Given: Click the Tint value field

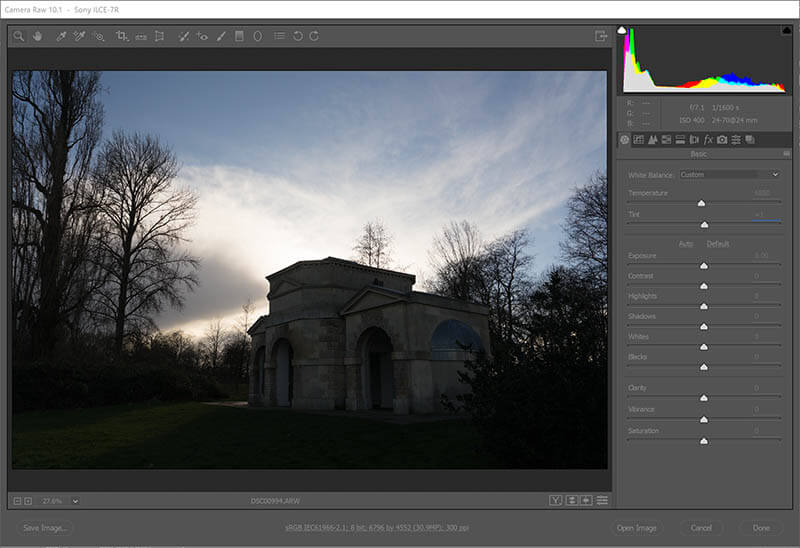Looking at the screenshot, I should [x=766, y=215].
